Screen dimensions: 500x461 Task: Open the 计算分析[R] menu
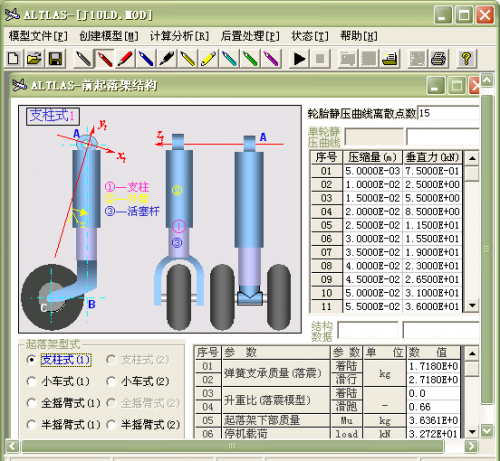coord(179,36)
